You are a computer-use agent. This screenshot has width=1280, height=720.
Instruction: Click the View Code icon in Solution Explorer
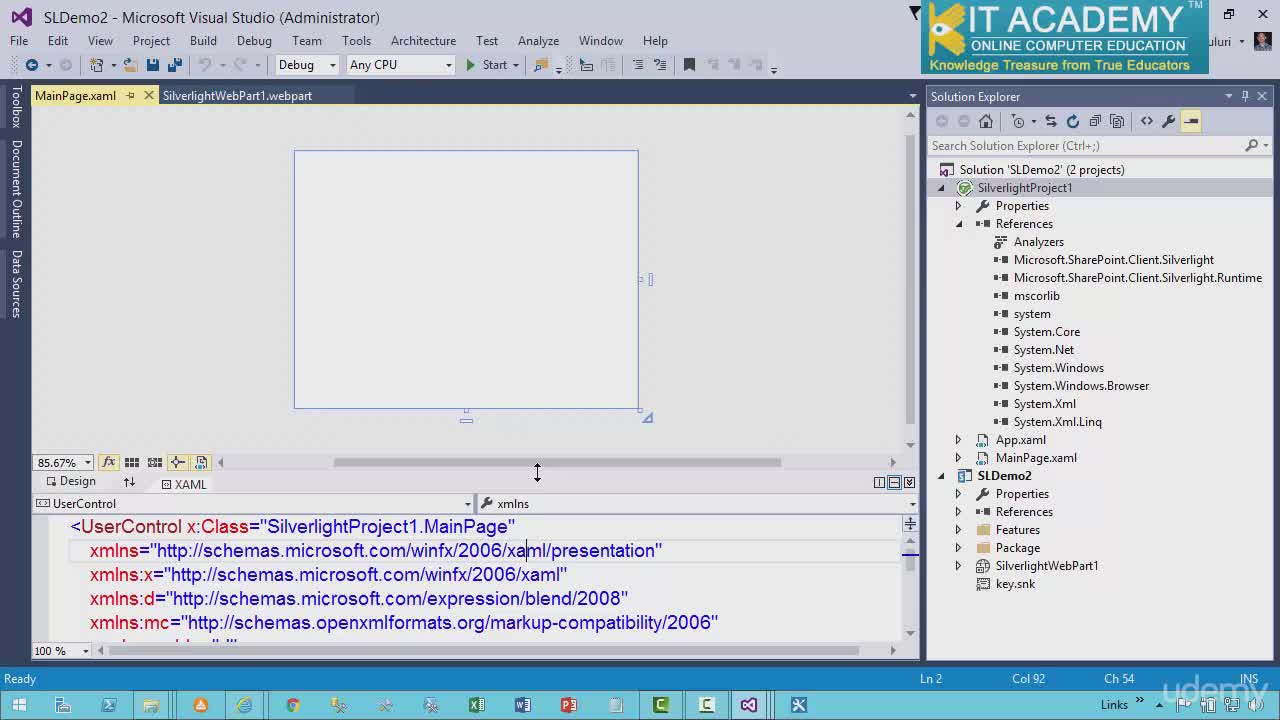[x=1146, y=121]
